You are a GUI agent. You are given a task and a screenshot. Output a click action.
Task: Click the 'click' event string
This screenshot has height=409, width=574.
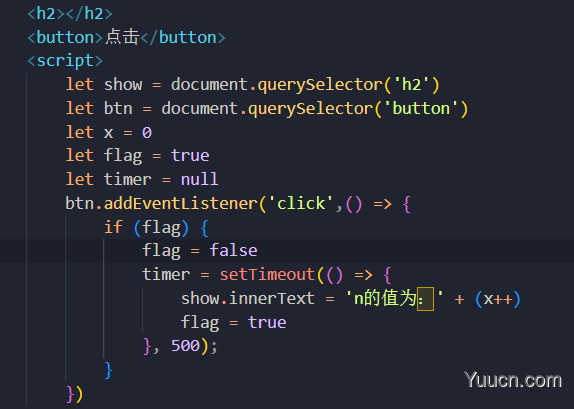[301, 204]
